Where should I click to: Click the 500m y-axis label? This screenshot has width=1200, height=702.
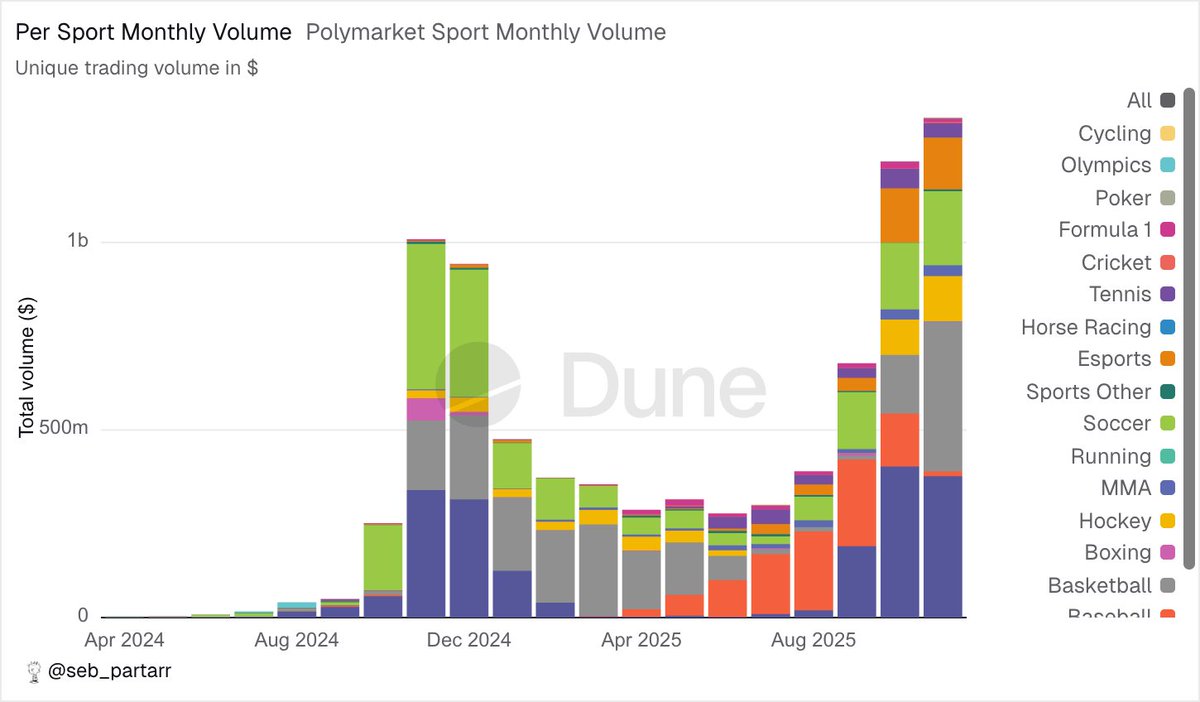62,429
